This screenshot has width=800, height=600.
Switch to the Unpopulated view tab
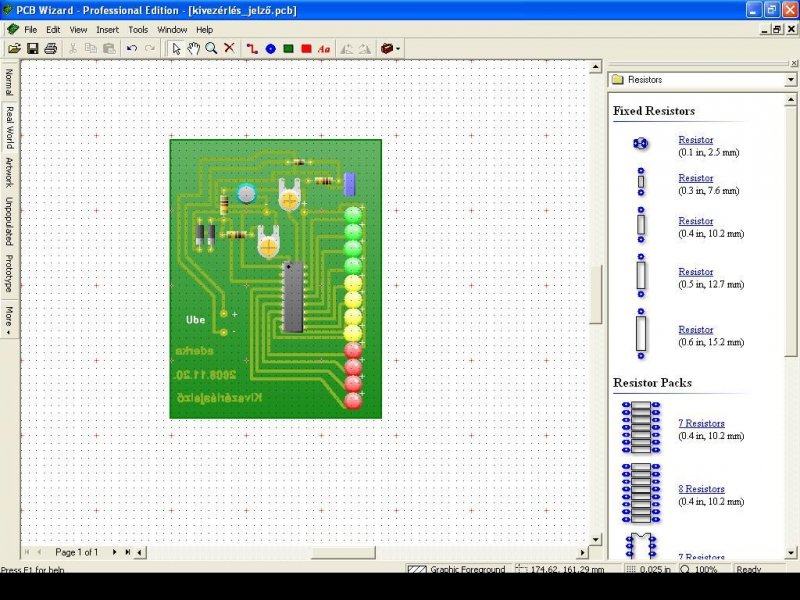pyautogui.click(x=9, y=221)
